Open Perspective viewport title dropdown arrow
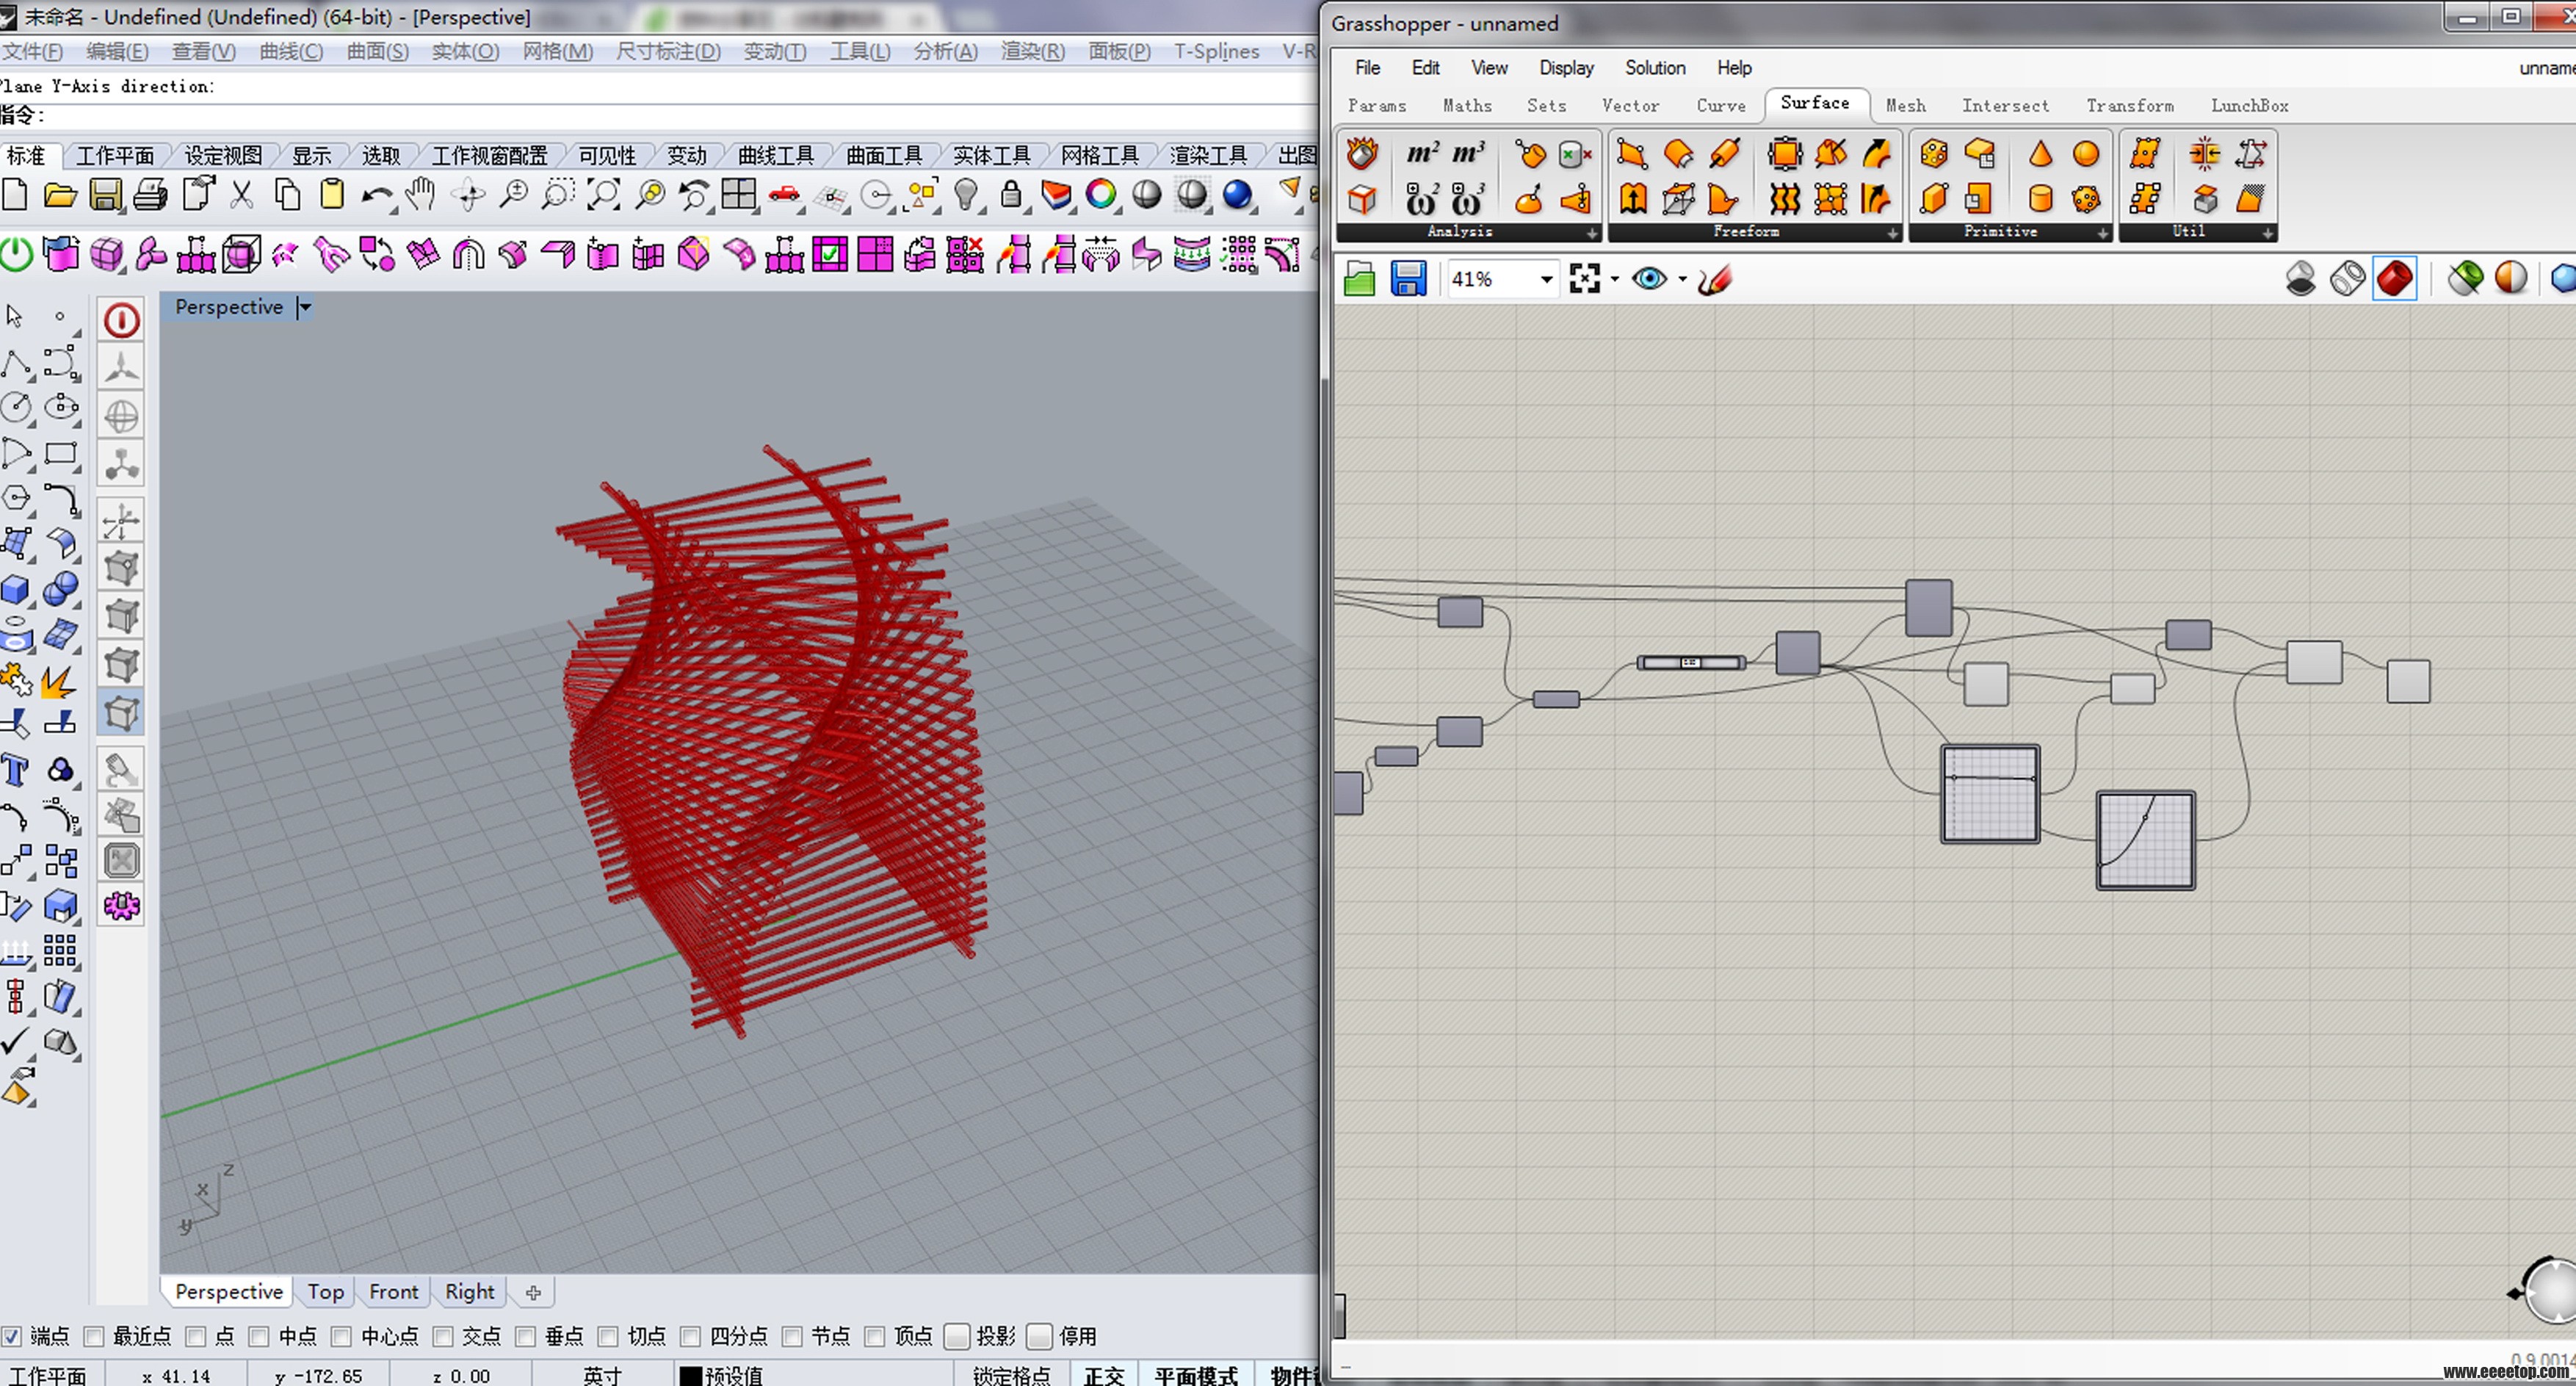 305,308
